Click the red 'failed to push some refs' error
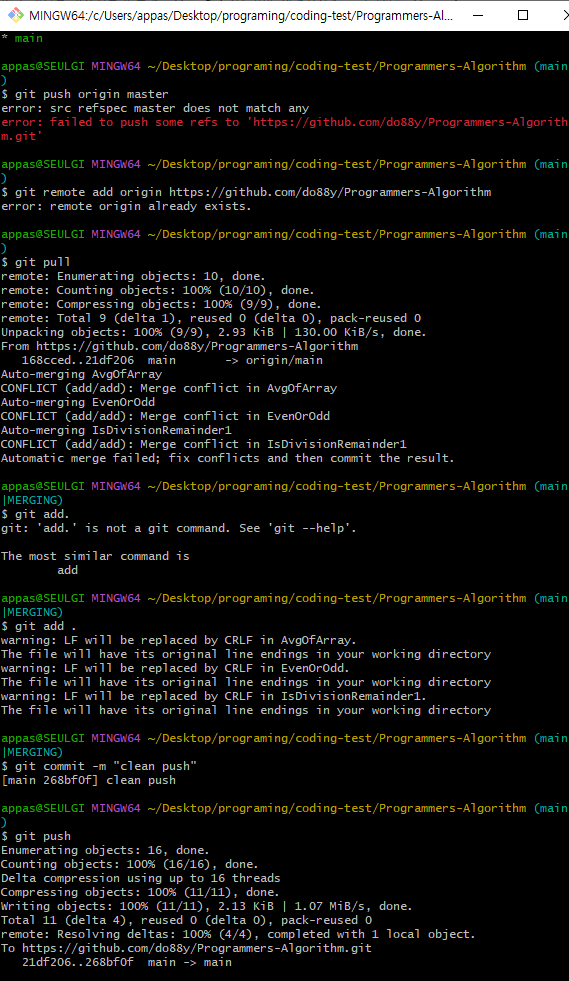Screen dimensions: 569x981 coord(284,129)
